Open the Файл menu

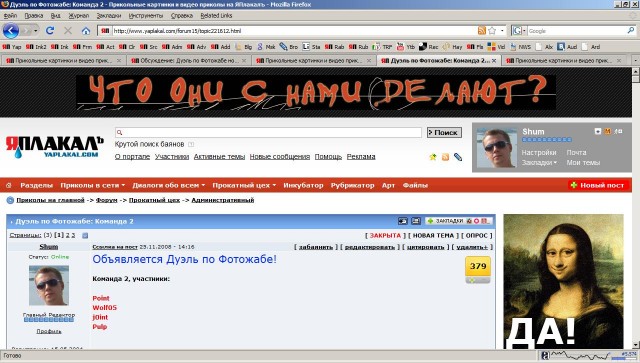(x=10, y=16)
